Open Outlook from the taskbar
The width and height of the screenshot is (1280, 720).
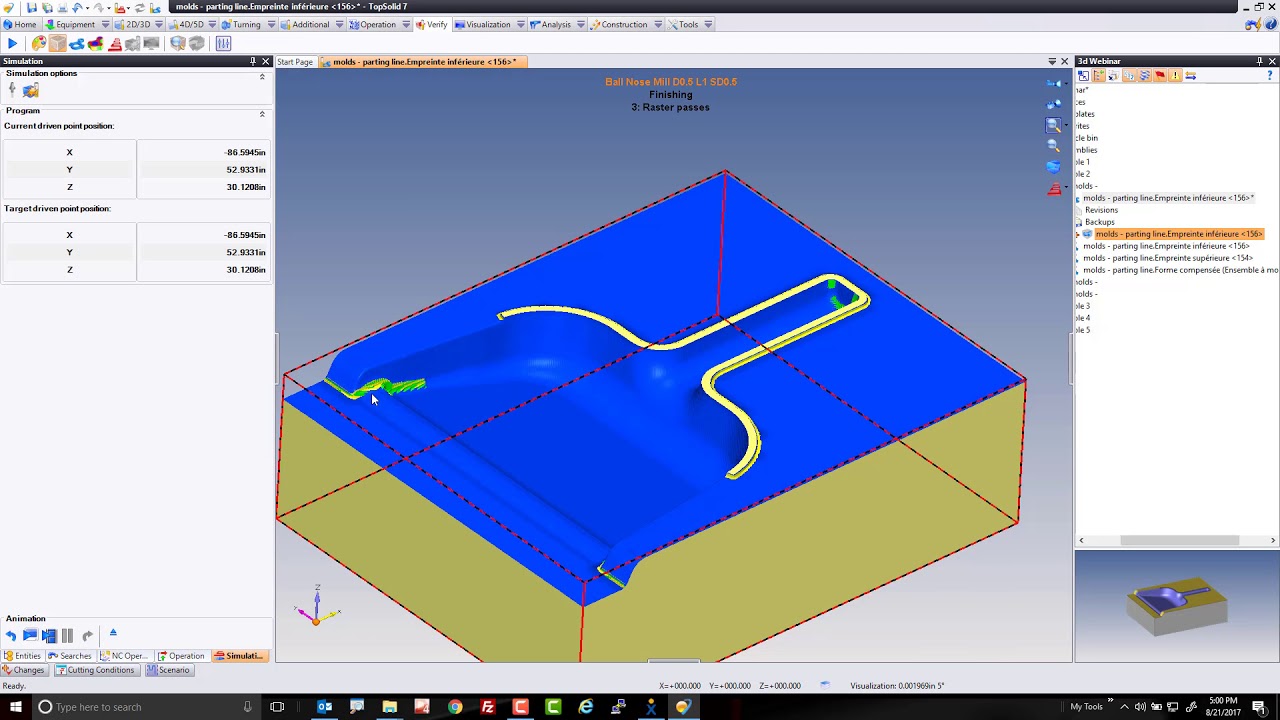point(324,707)
